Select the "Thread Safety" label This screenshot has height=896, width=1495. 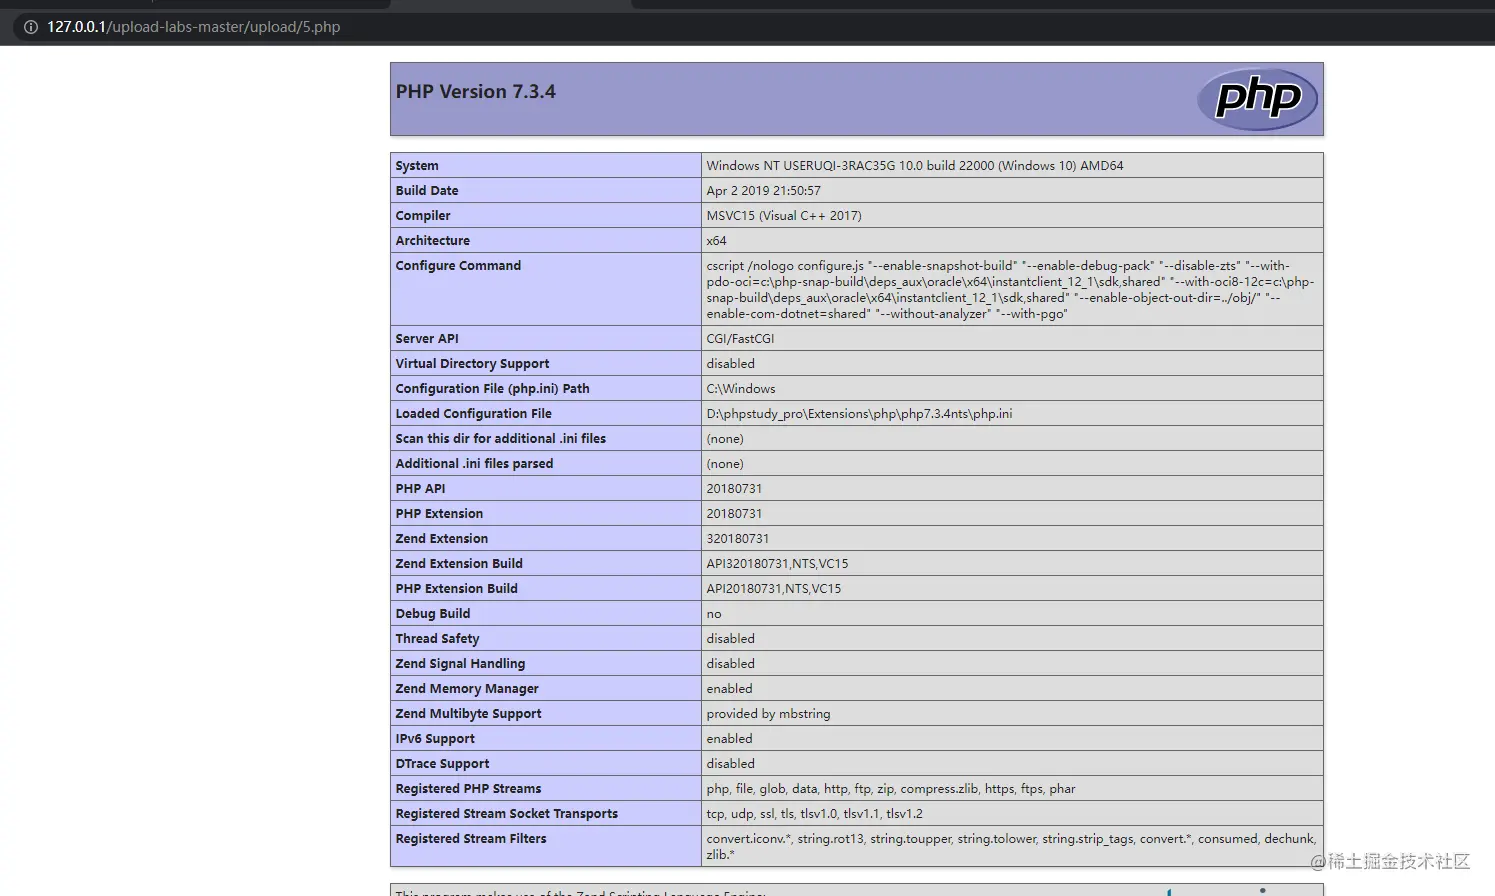coord(437,639)
